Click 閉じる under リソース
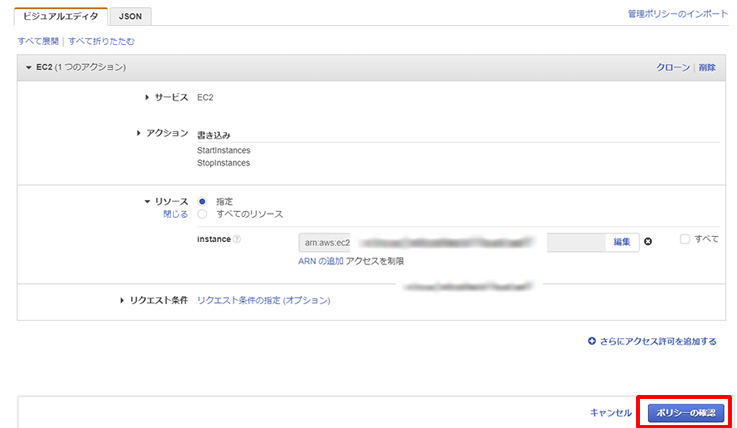Image resolution: width=737 pixels, height=428 pixels. [175, 214]
